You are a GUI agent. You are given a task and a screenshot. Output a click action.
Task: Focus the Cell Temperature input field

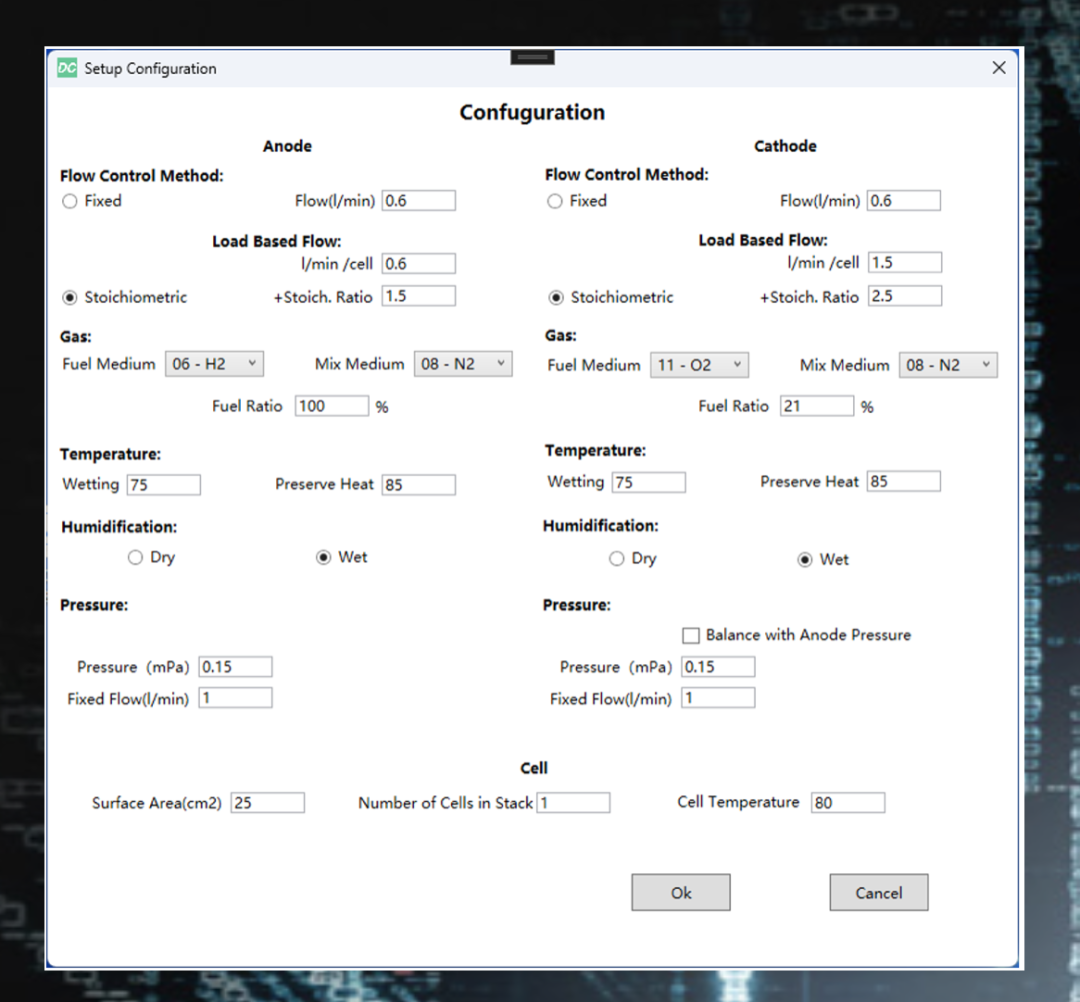(847, 803)
